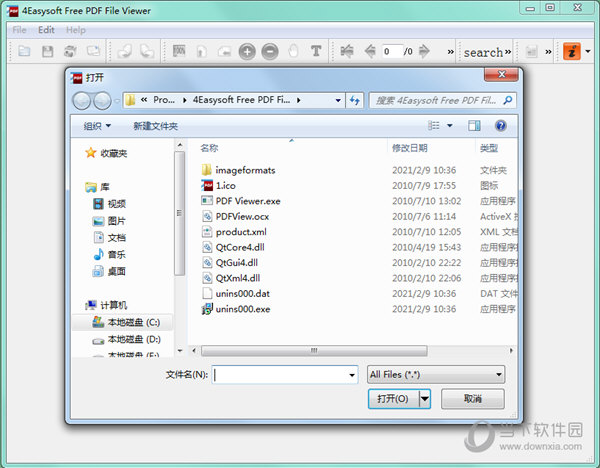Screen dimensions: 600x468
Task: Click the 取消 button
Action: (x=473, y=399)
